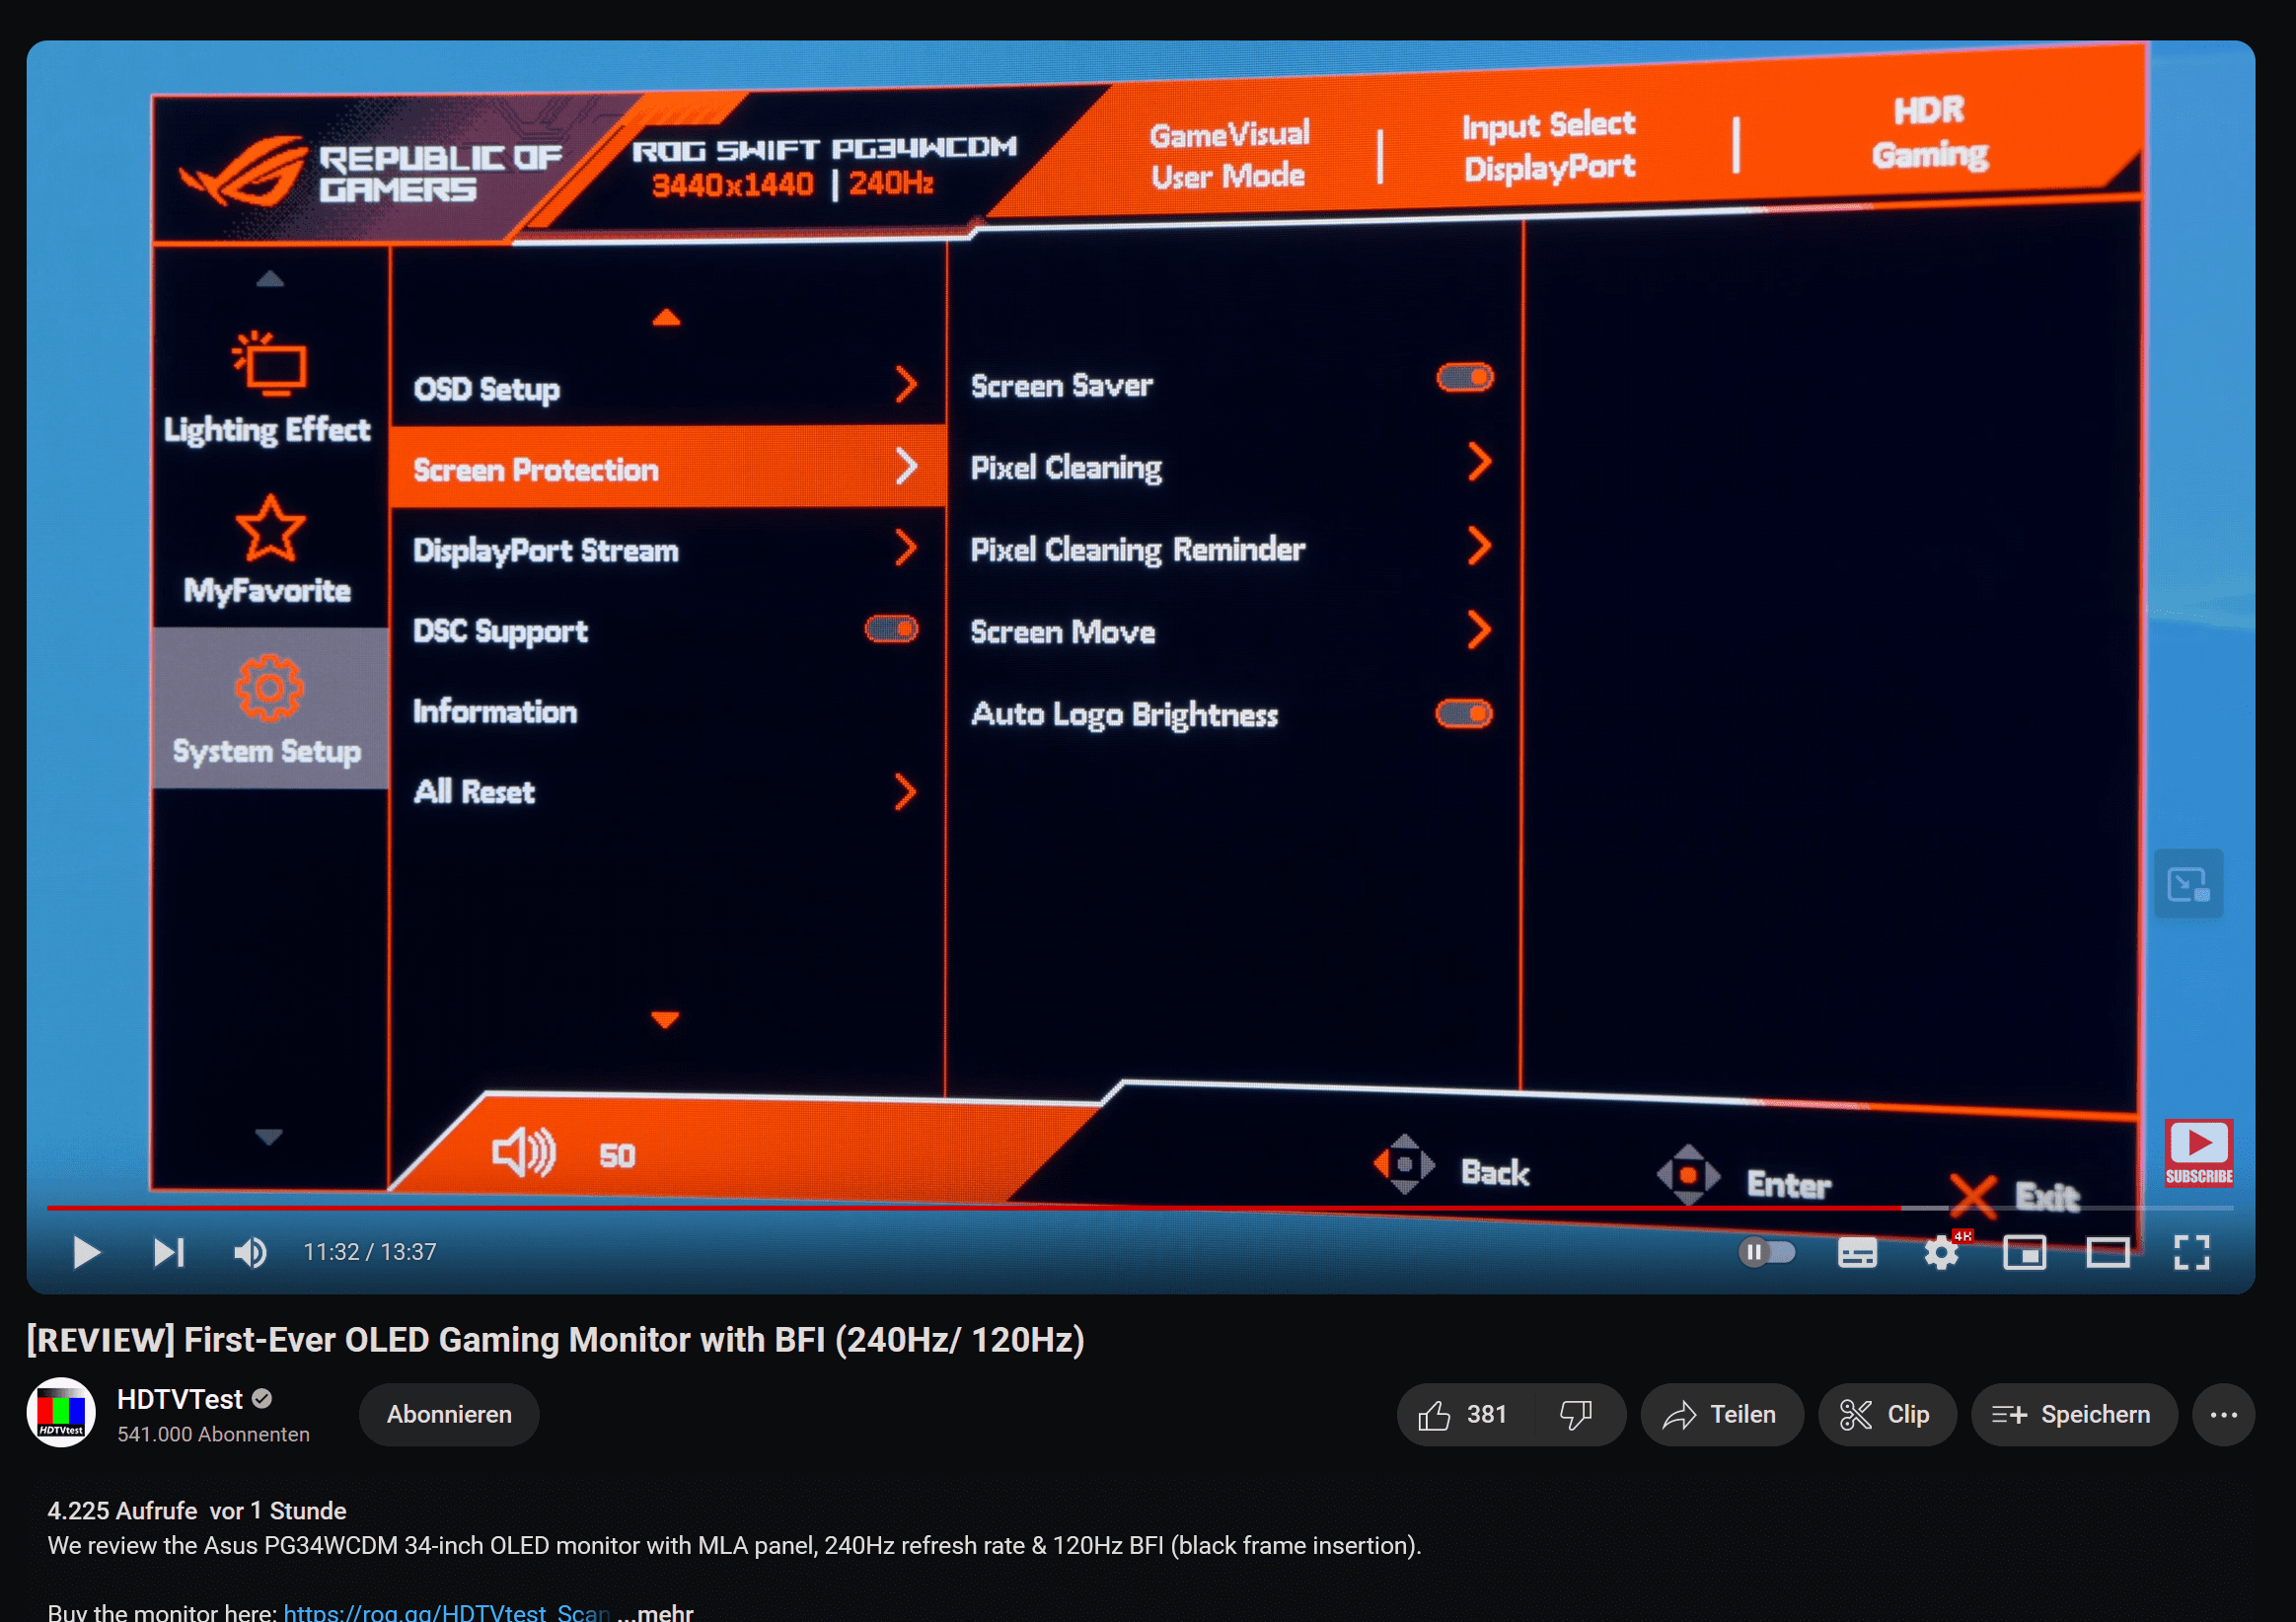Click orange up arrow in submenu
The width and height of the screenshot is (2296, 1622).
point(666,318)
